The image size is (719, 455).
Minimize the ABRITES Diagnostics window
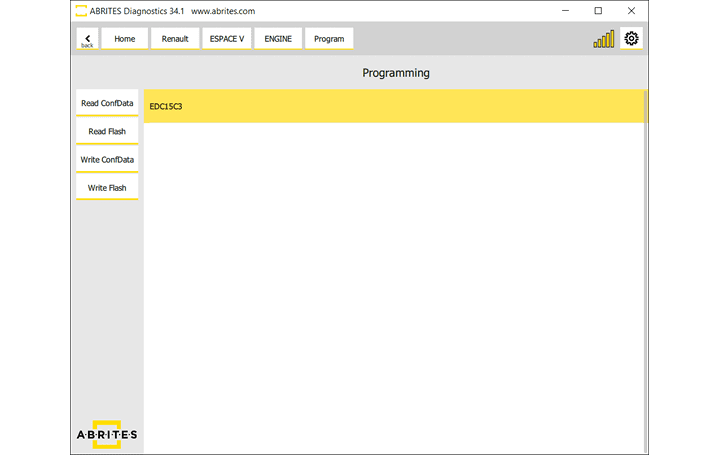tap(568, 11)
